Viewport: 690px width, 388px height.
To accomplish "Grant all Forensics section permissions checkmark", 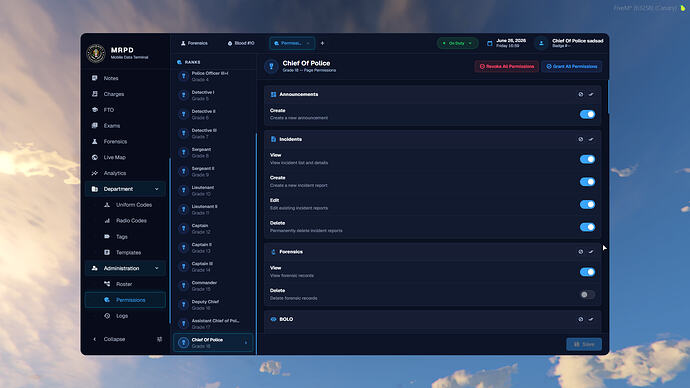I will click(591, 252).
